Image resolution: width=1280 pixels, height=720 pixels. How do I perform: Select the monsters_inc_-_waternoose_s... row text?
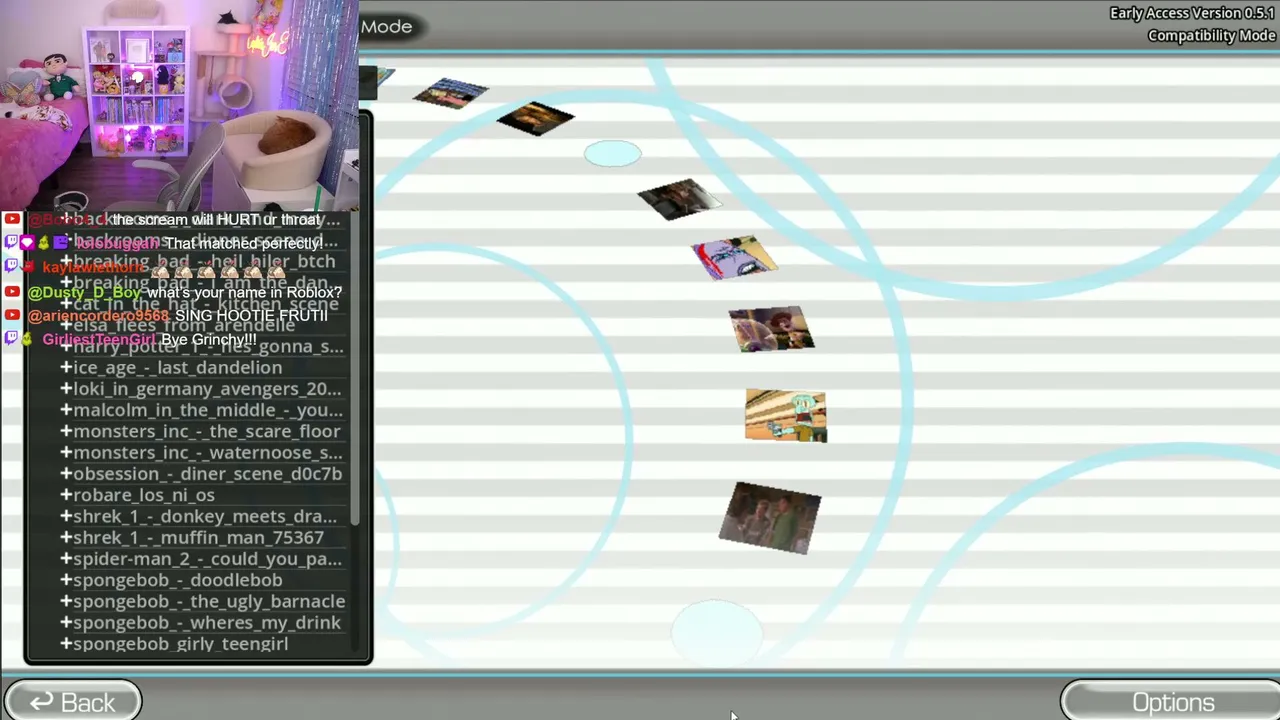[207, 452]
